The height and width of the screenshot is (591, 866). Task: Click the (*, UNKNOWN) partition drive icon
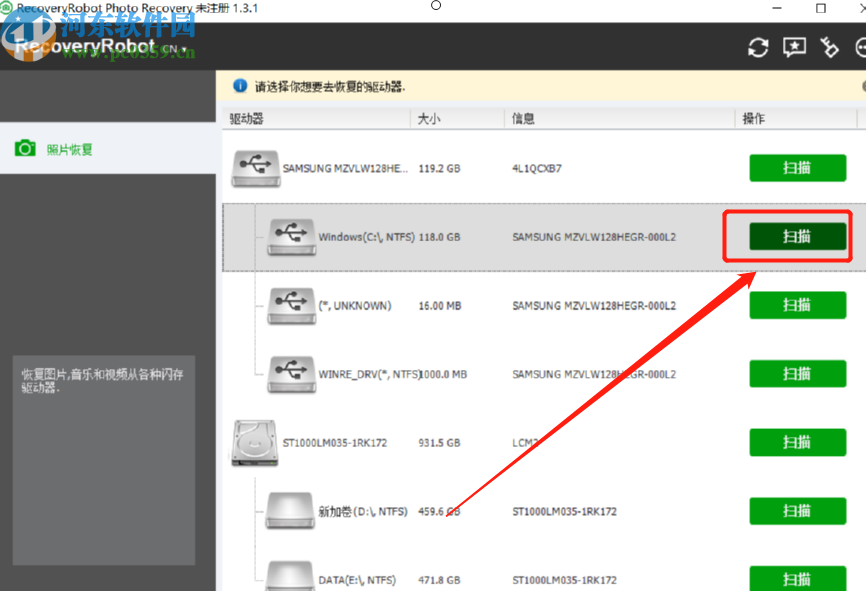click(292, 305)
